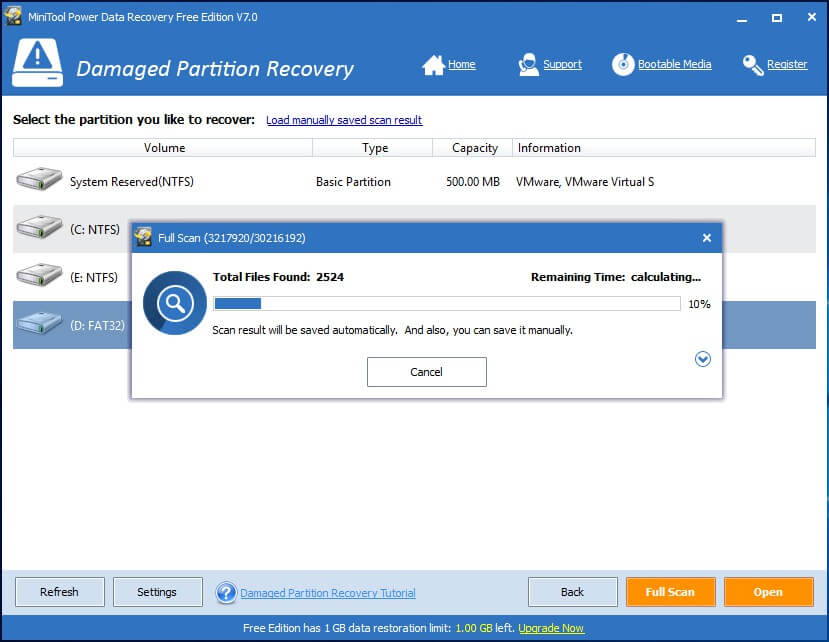This screenshot has height=642, width=829.
Task: Close the MiniTool main window
Action: [812, 17]
